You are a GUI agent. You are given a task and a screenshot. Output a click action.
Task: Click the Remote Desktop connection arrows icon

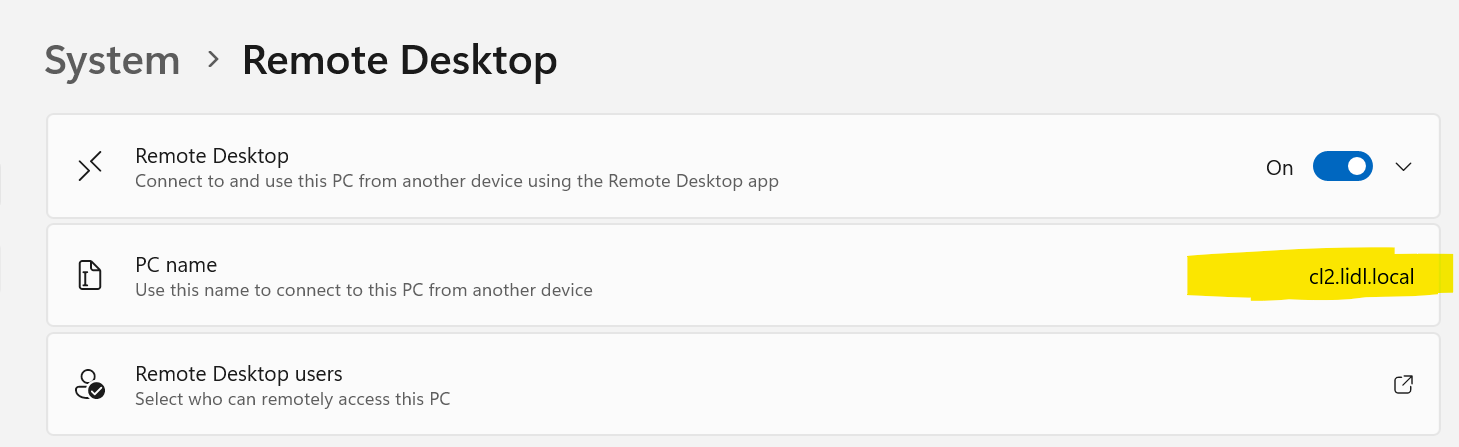click(x=91, y=167)
